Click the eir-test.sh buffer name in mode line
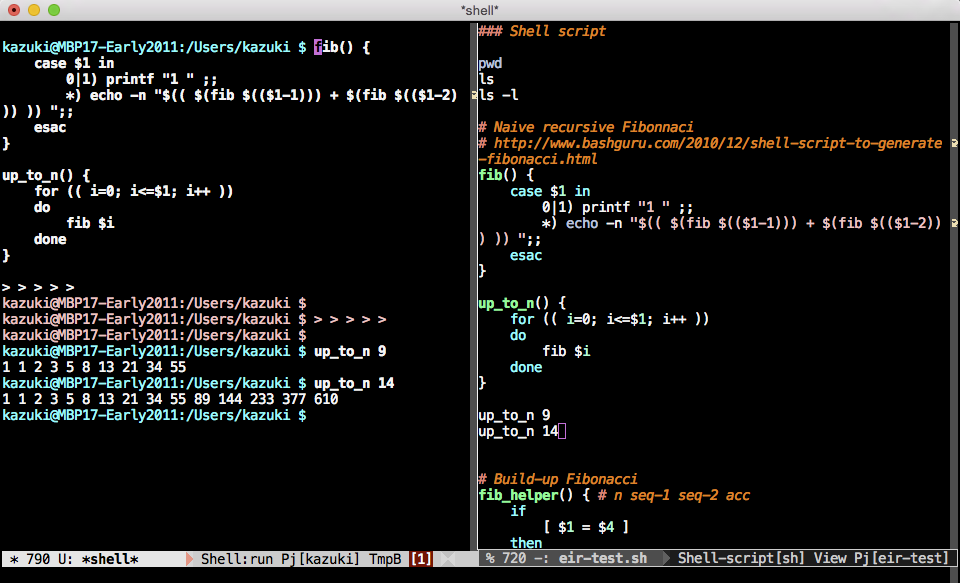Viewport: 960px width, 583px height. 602,559
